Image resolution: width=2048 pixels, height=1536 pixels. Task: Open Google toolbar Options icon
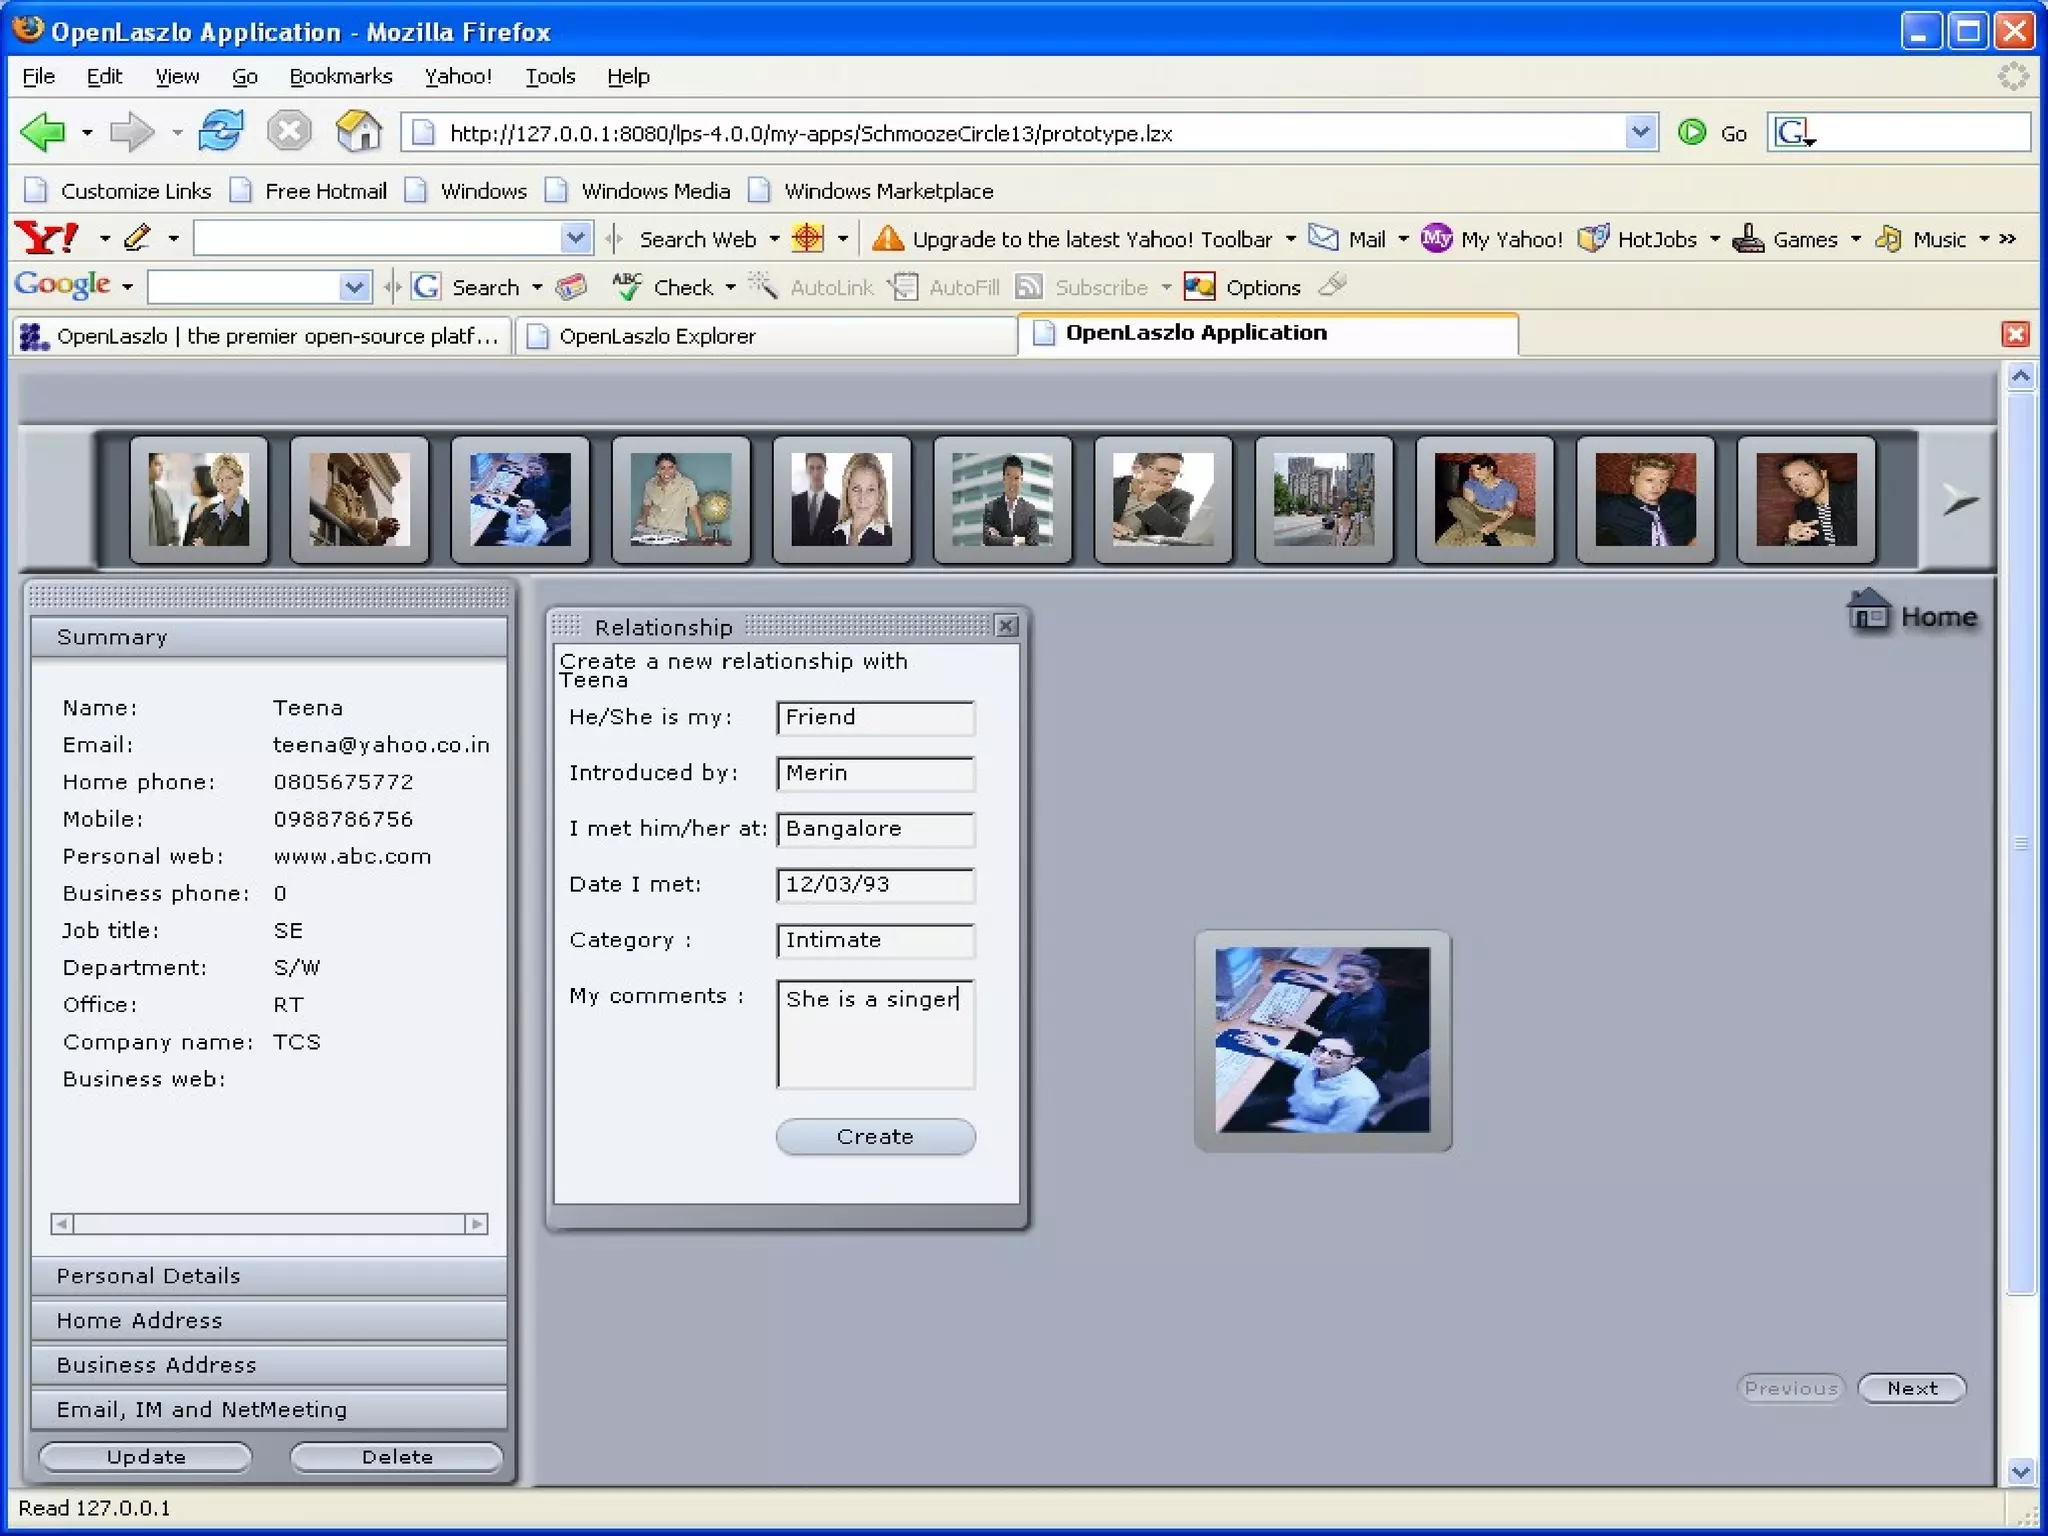click(1199, 287)
